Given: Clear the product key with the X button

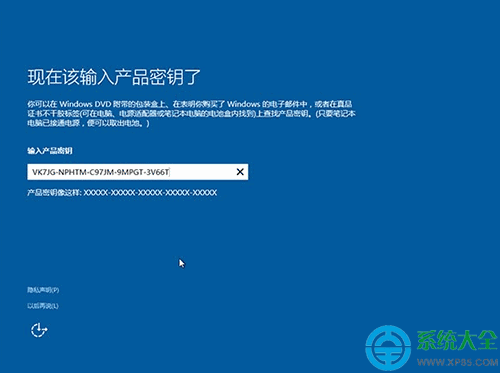Looking at the screenshot, I should click(240, 172).
